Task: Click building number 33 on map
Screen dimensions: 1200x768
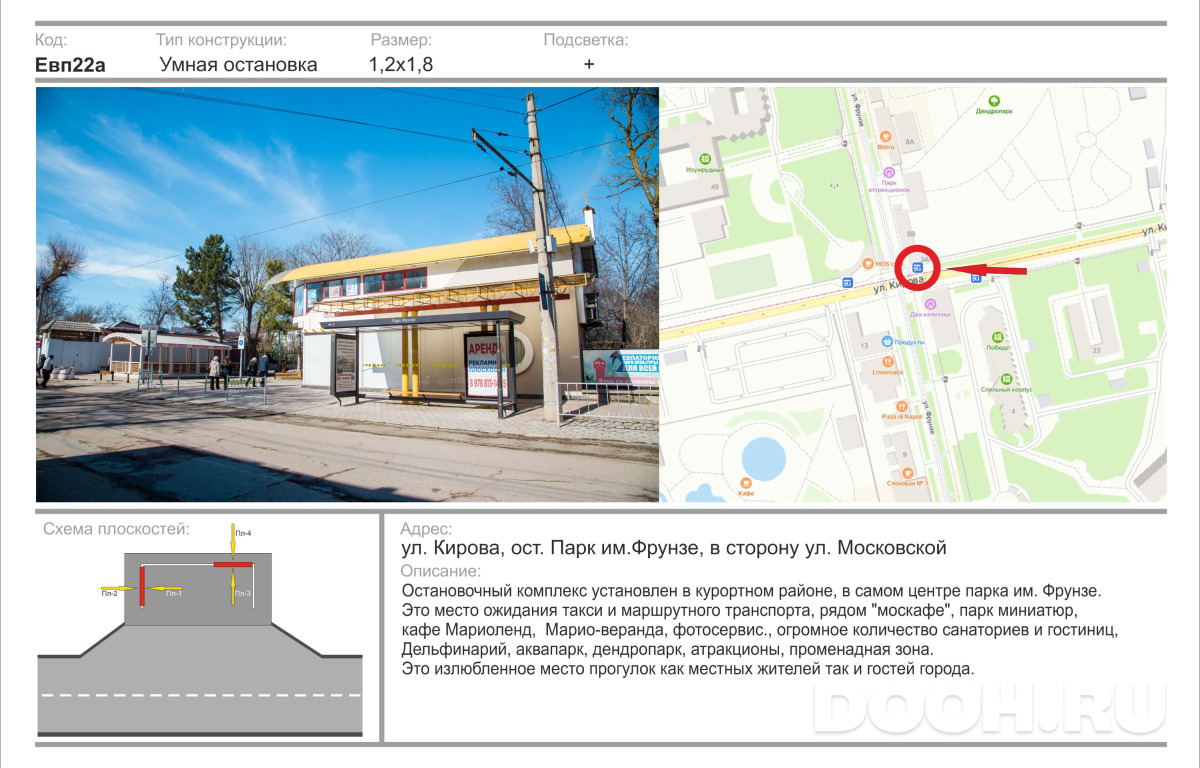Action: click(x=1096, y=350)
